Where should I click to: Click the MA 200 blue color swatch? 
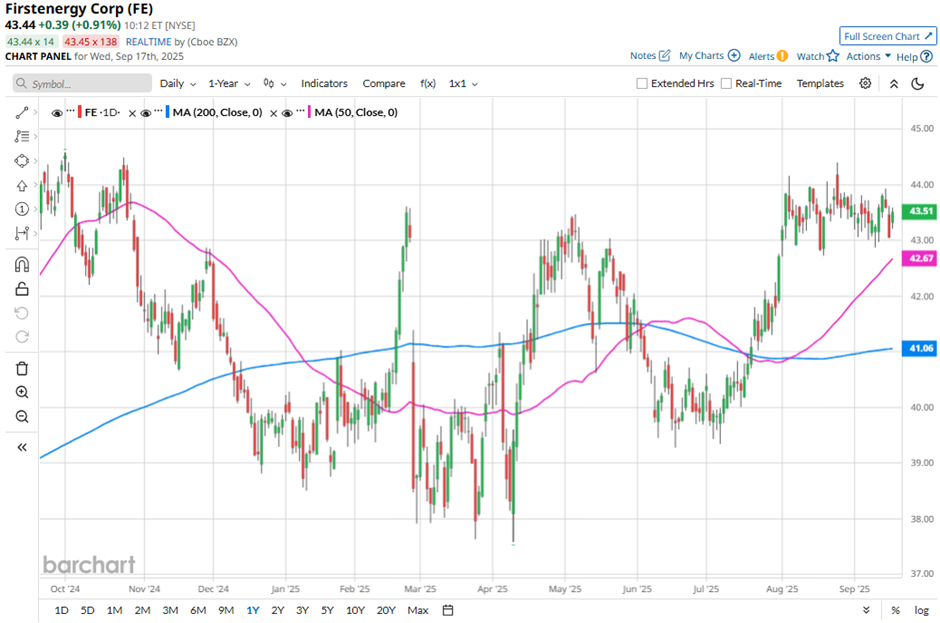tap(167, 112)
